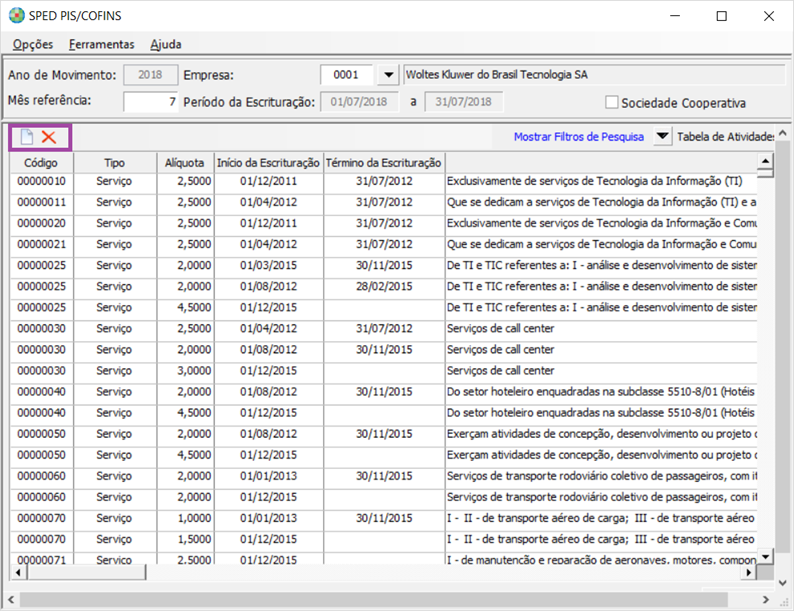Open the Ferramentas menu

(101, 44)
